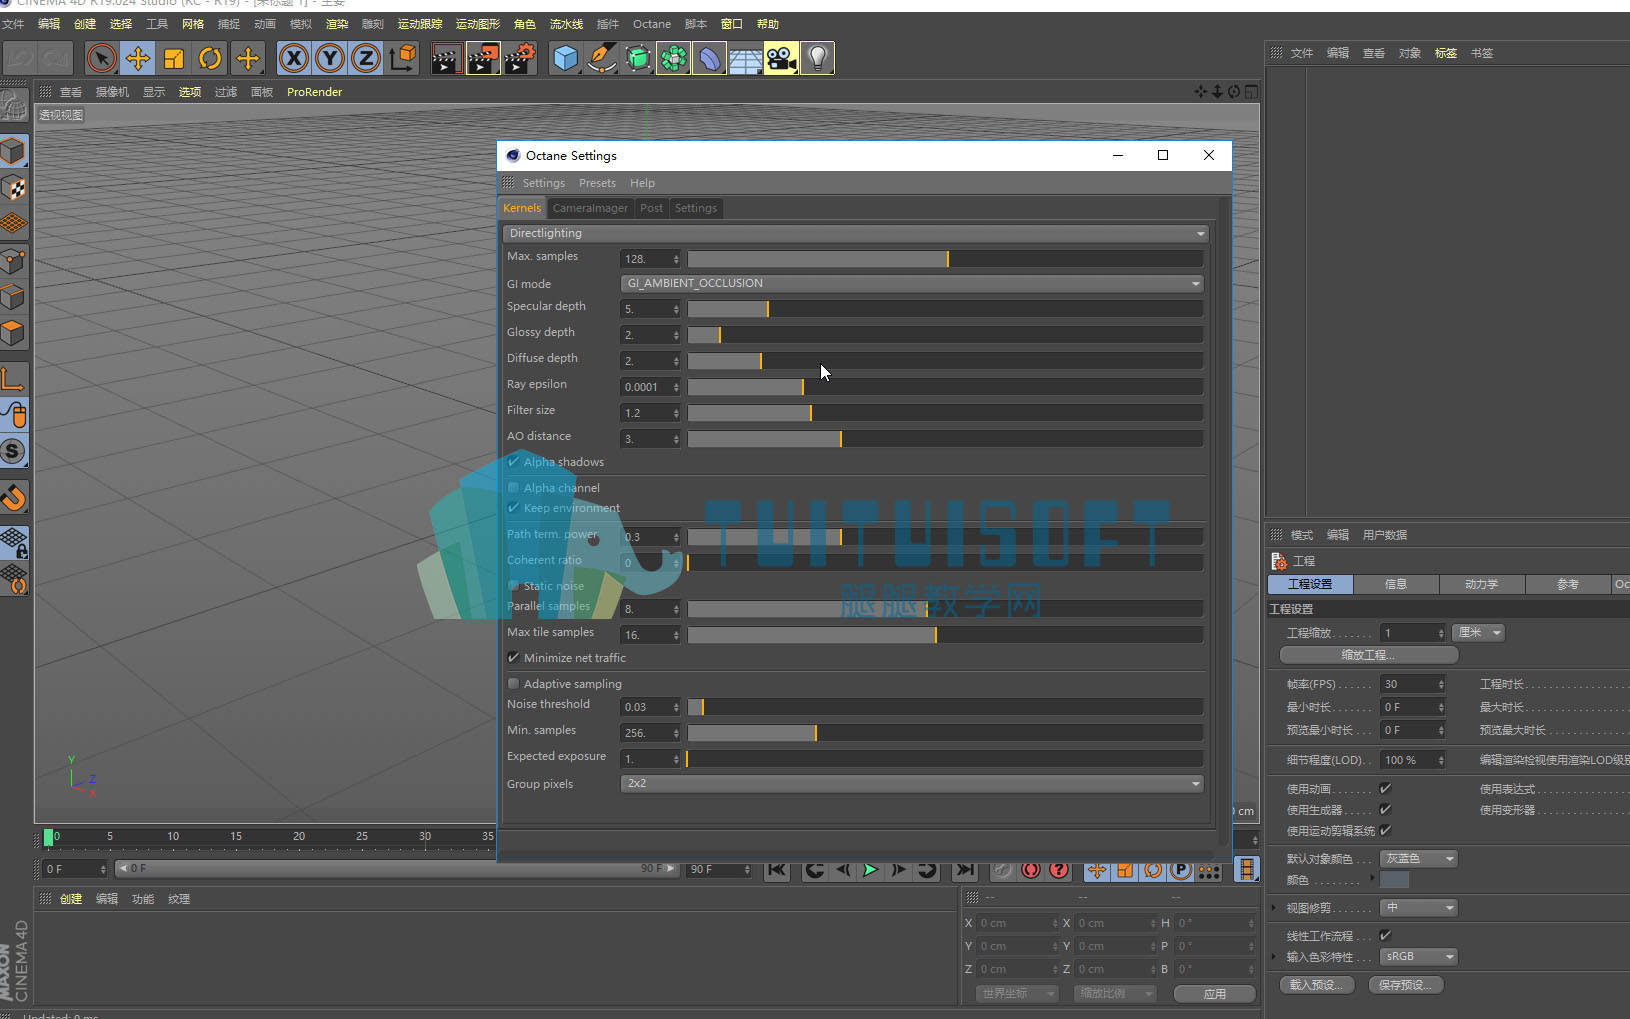Toggle Z axis lock icon

coord(365,59)
